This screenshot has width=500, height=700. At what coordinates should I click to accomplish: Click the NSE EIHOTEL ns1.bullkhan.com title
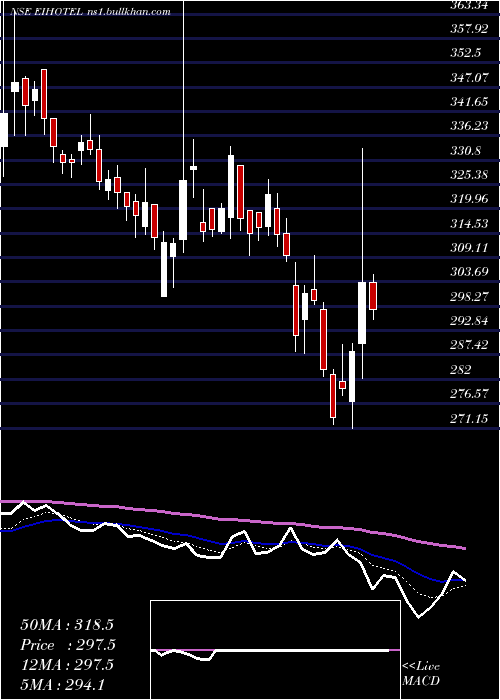point(91,12)
